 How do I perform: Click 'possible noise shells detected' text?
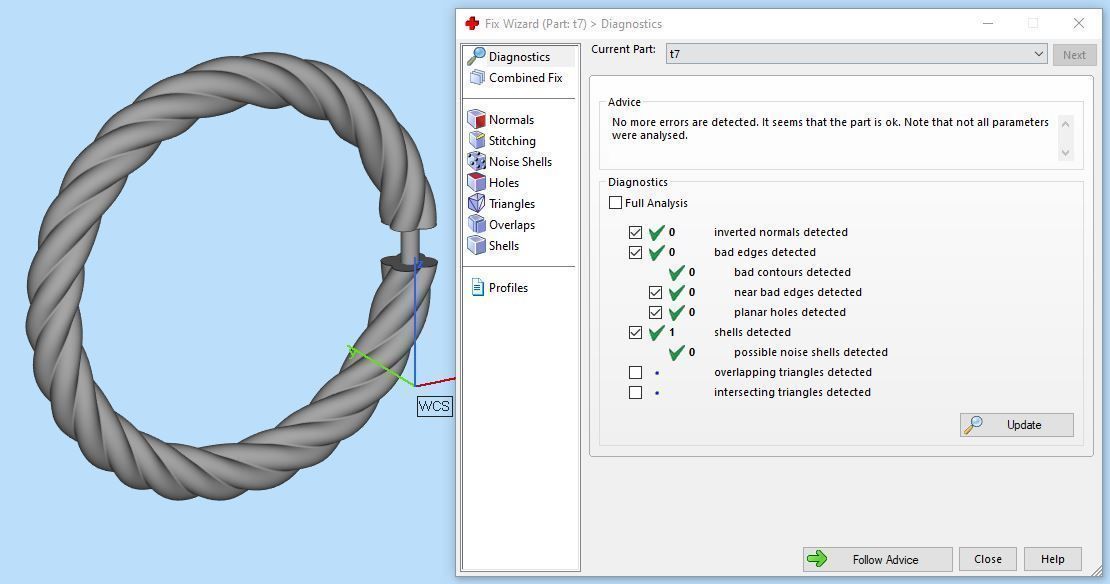[811, 353]
